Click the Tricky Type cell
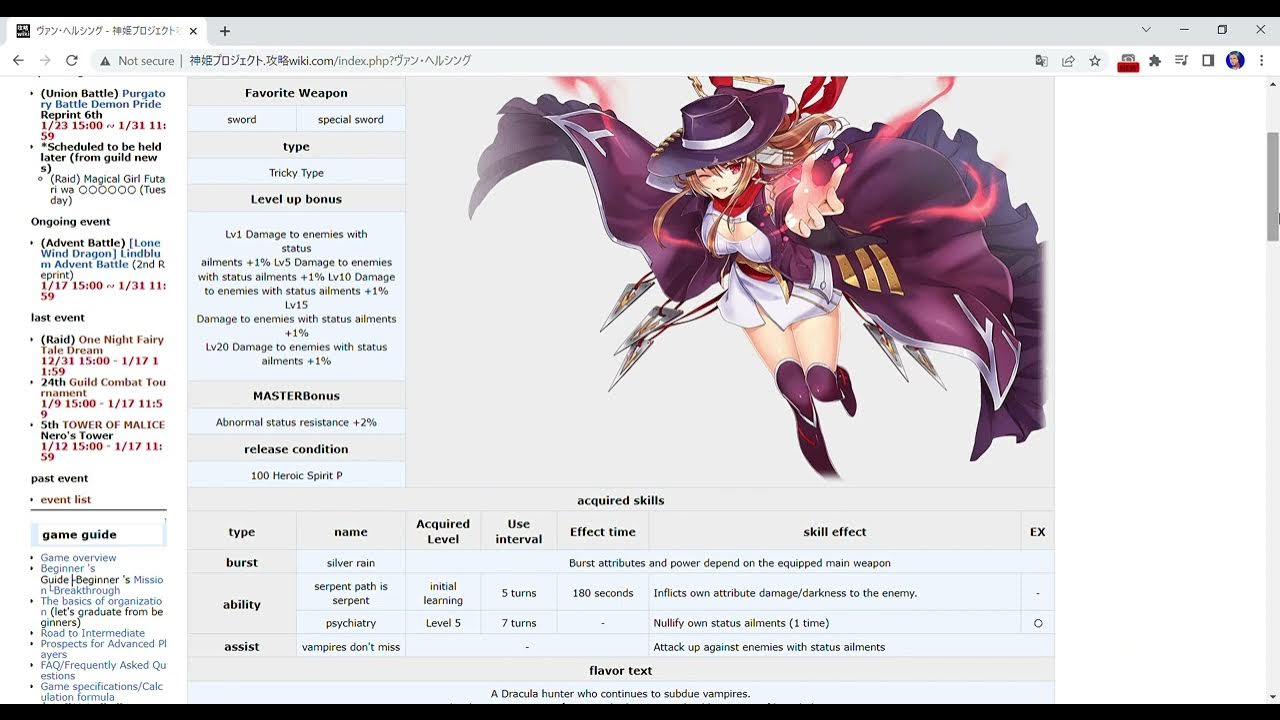Screen dimensions: 1280x720 296,173
